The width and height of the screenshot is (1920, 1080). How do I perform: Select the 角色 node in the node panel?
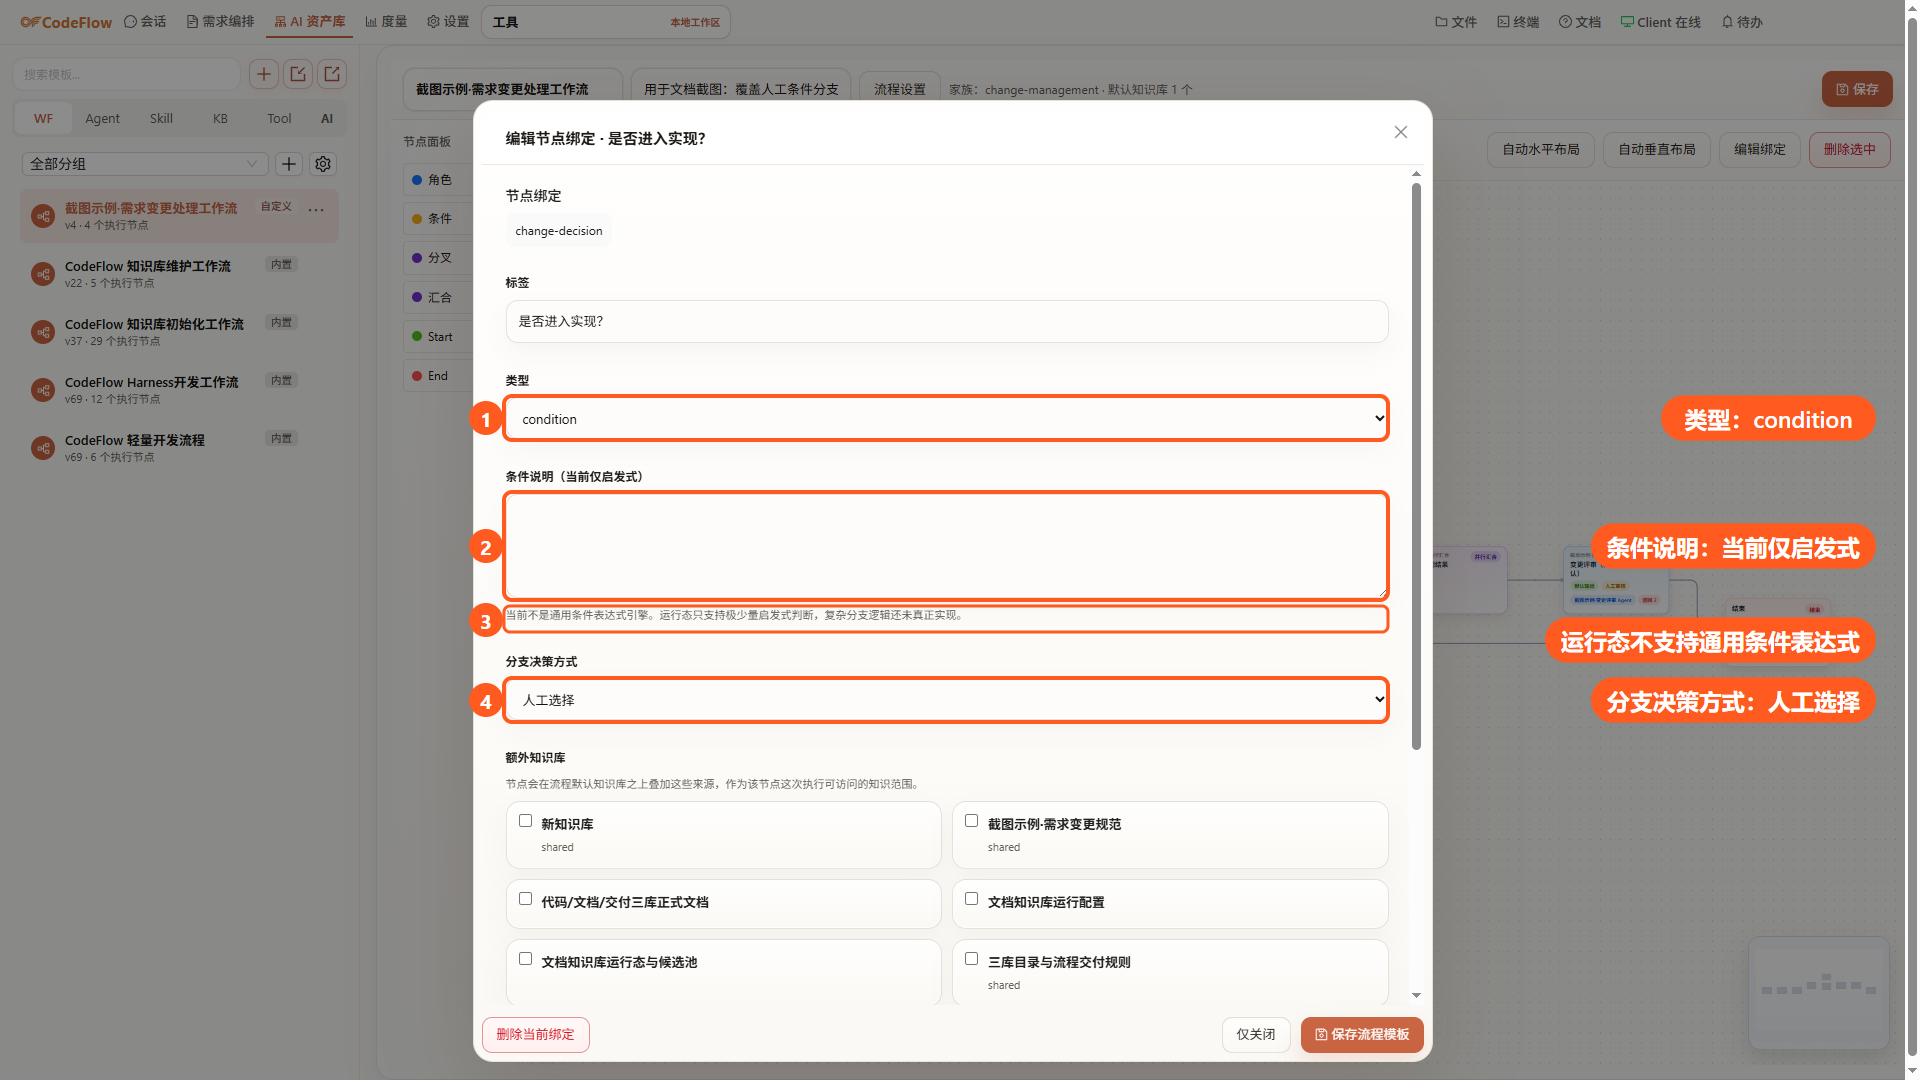[438, 180]
